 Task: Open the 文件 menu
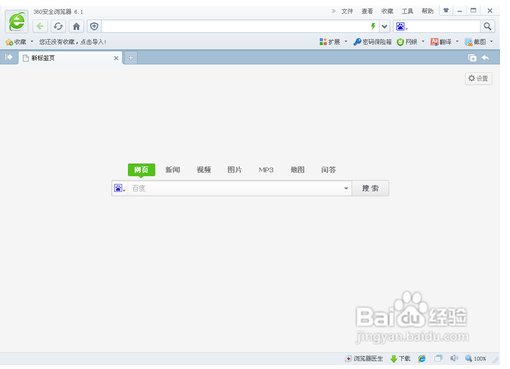(x=347, y=11)
